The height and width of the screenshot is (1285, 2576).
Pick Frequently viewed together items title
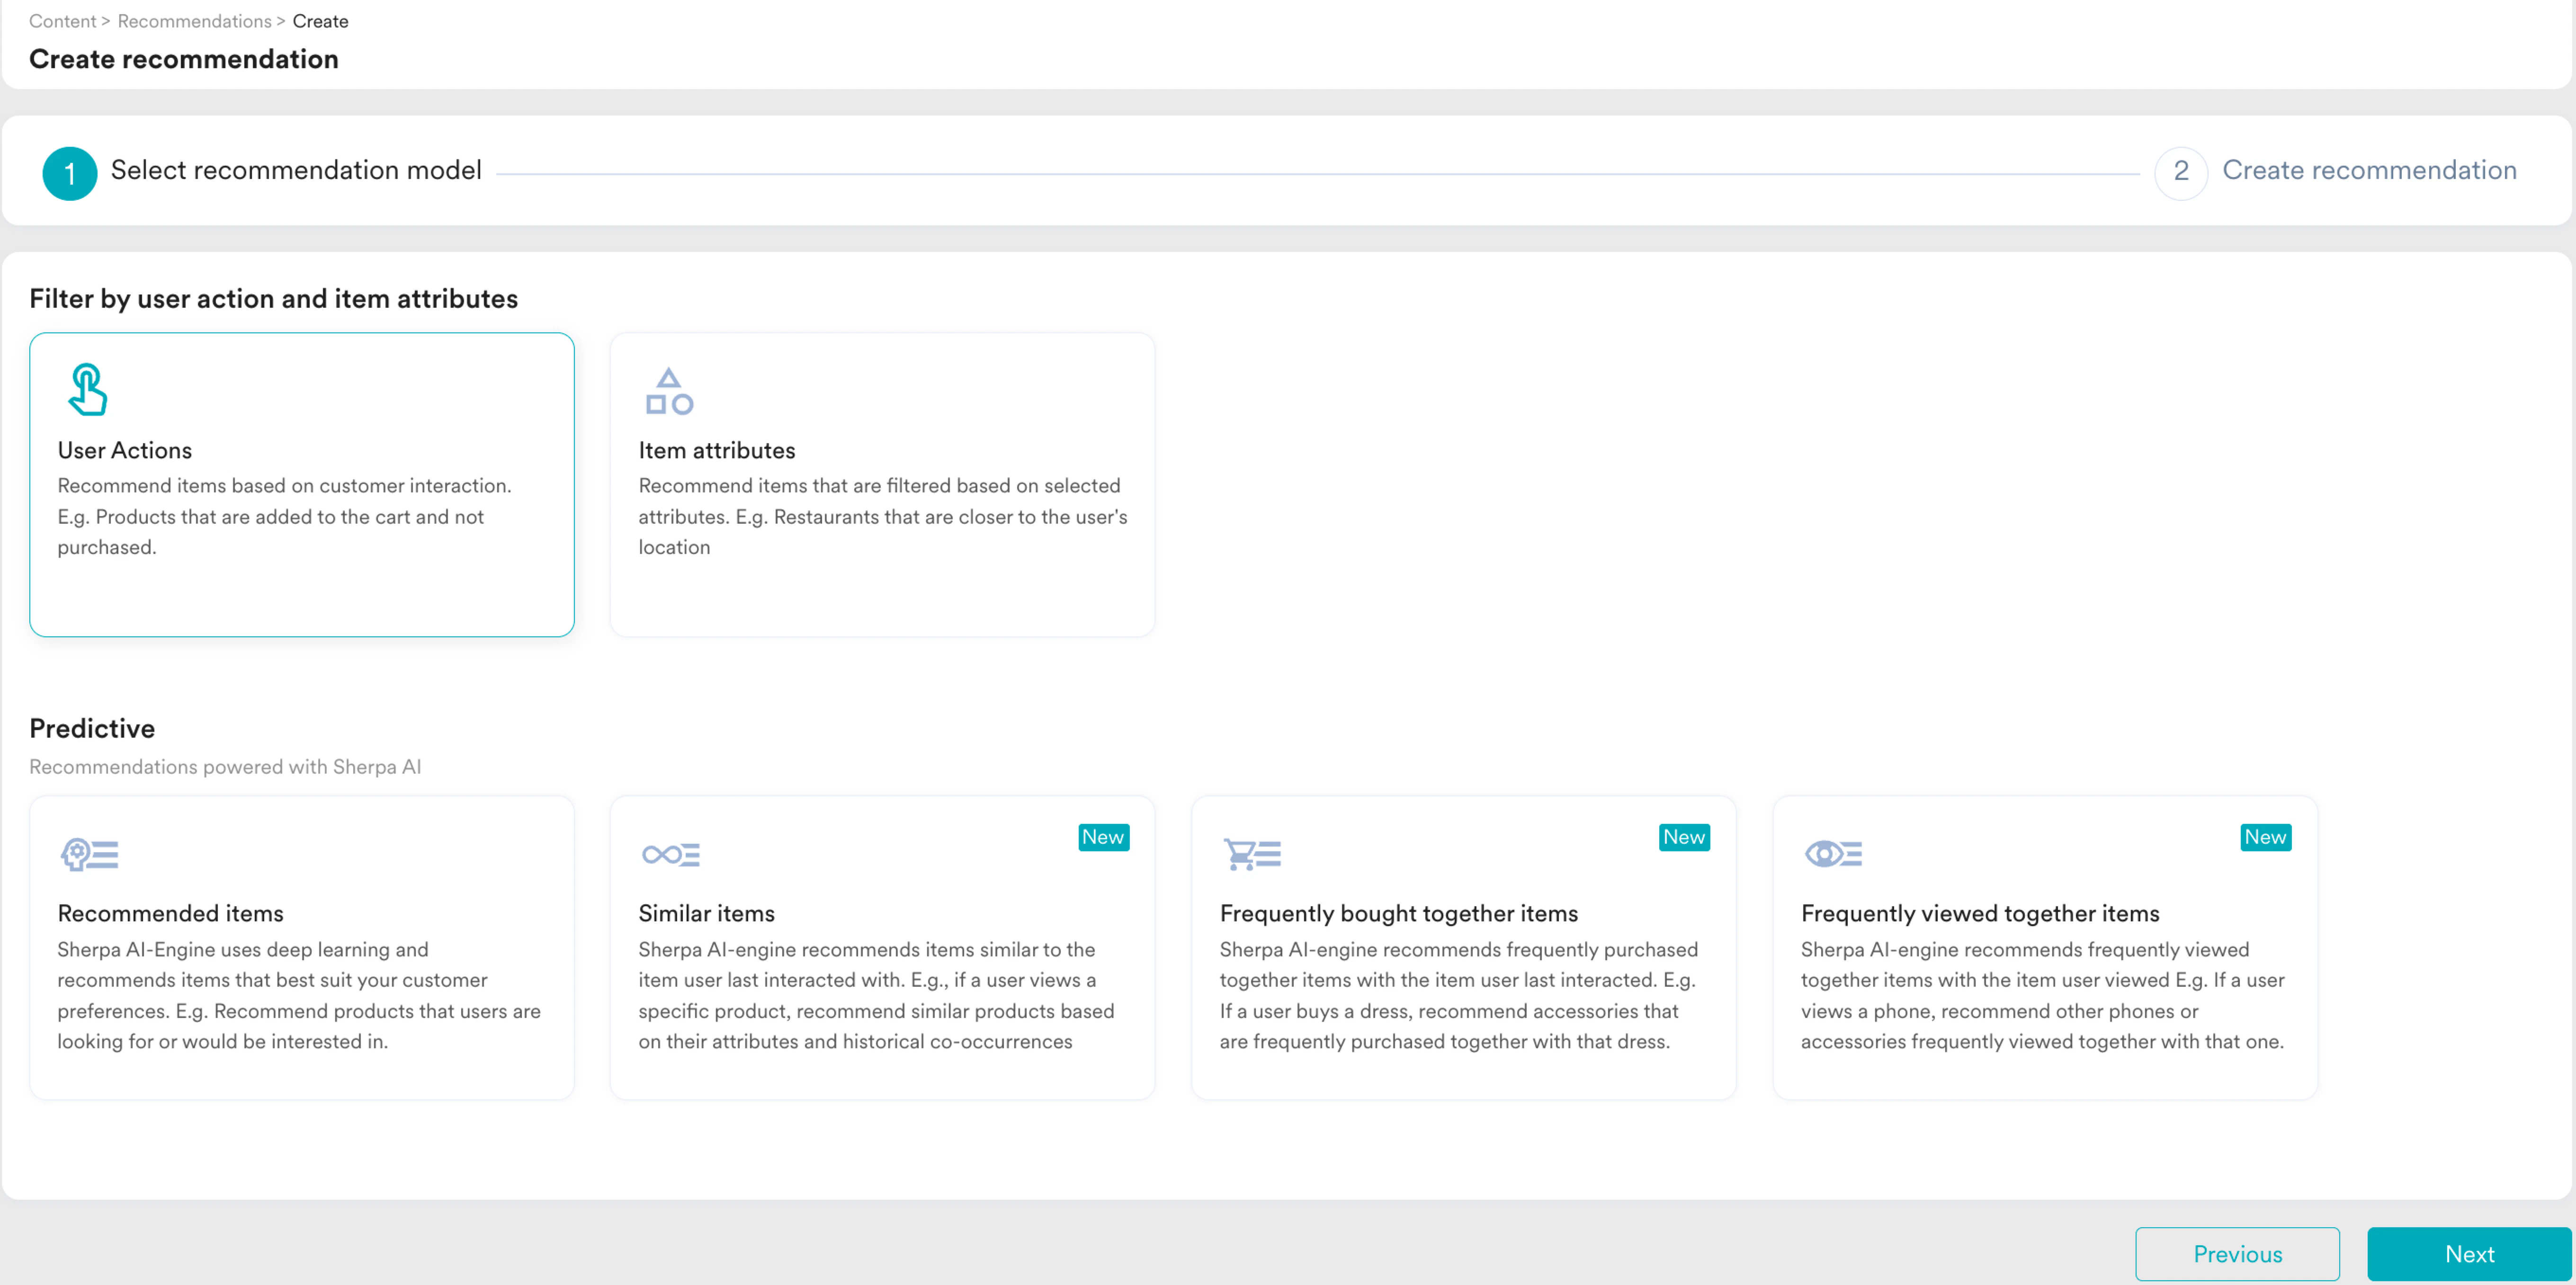coord(1979,913)
